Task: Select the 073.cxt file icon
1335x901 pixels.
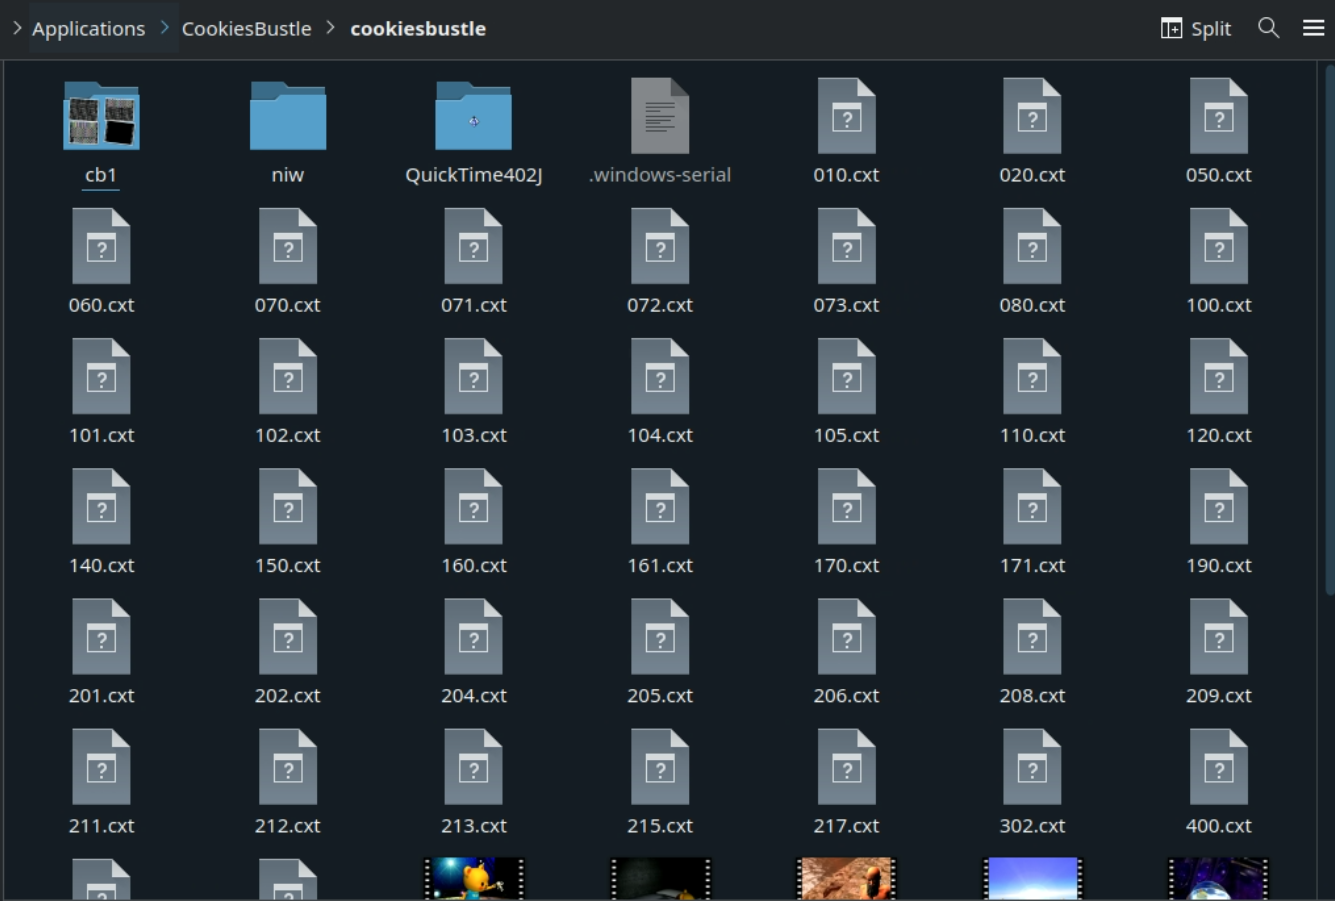Action: [847, 246]
